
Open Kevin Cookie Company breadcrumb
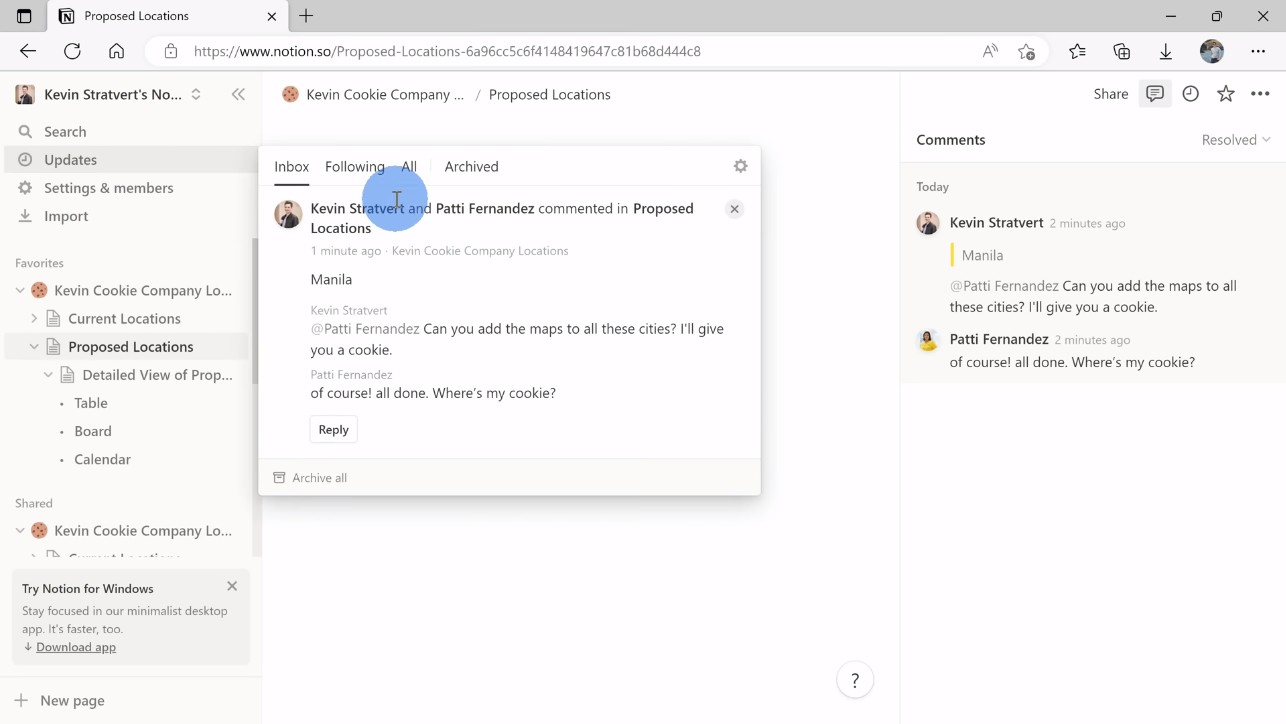[373, 94]
